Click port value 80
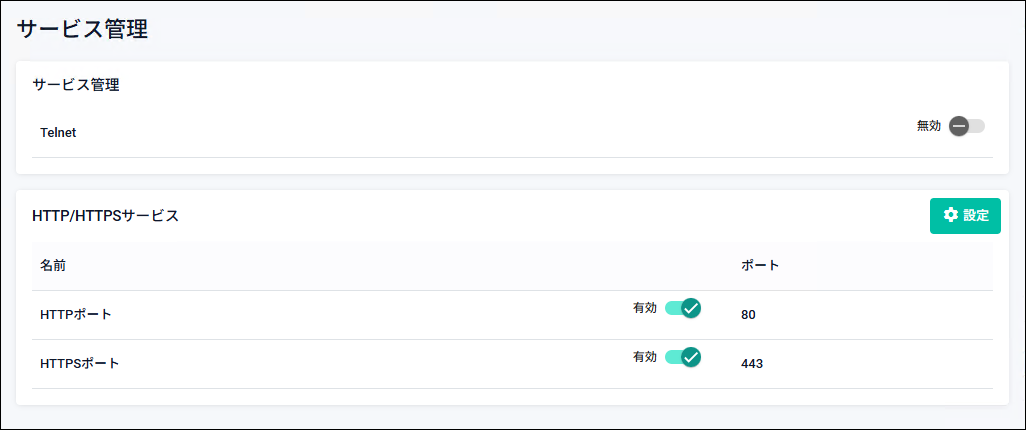Image resolution: width=1026 pixels, height=430 pixels. (749, 315)
